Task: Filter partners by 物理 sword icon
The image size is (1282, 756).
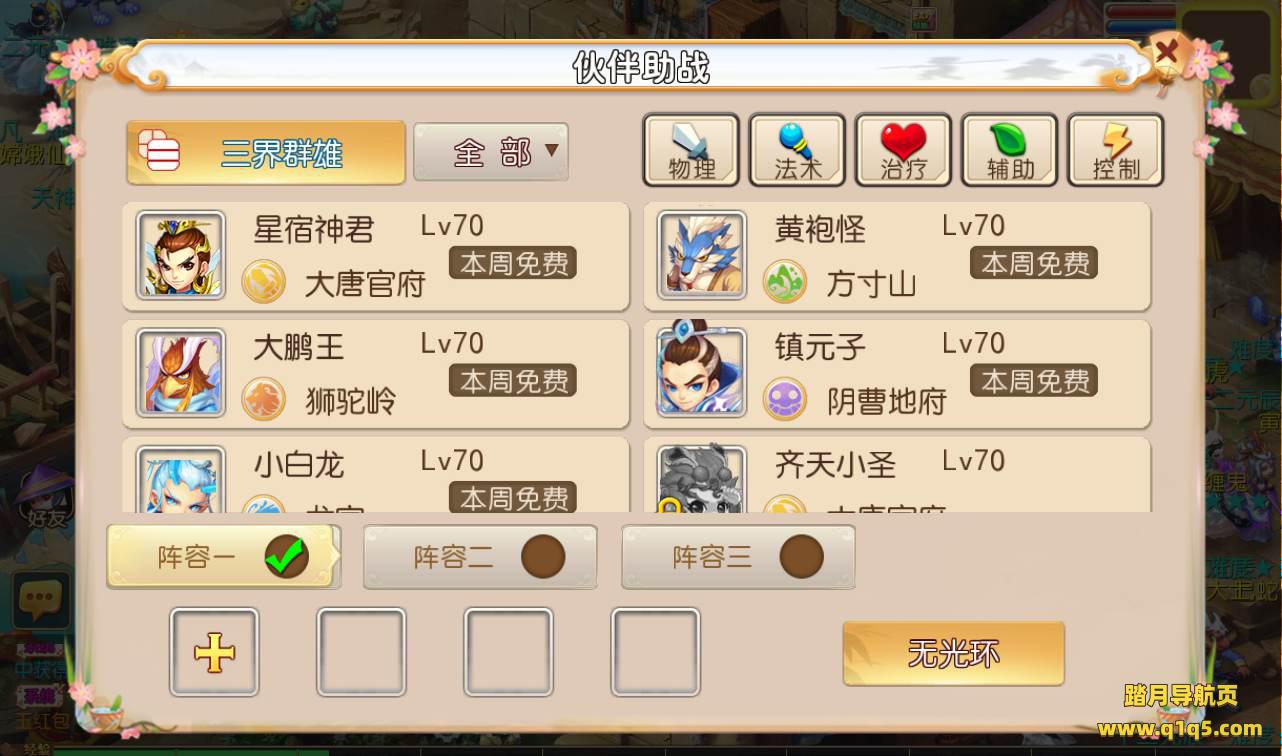Action: [x=691, y=150]
